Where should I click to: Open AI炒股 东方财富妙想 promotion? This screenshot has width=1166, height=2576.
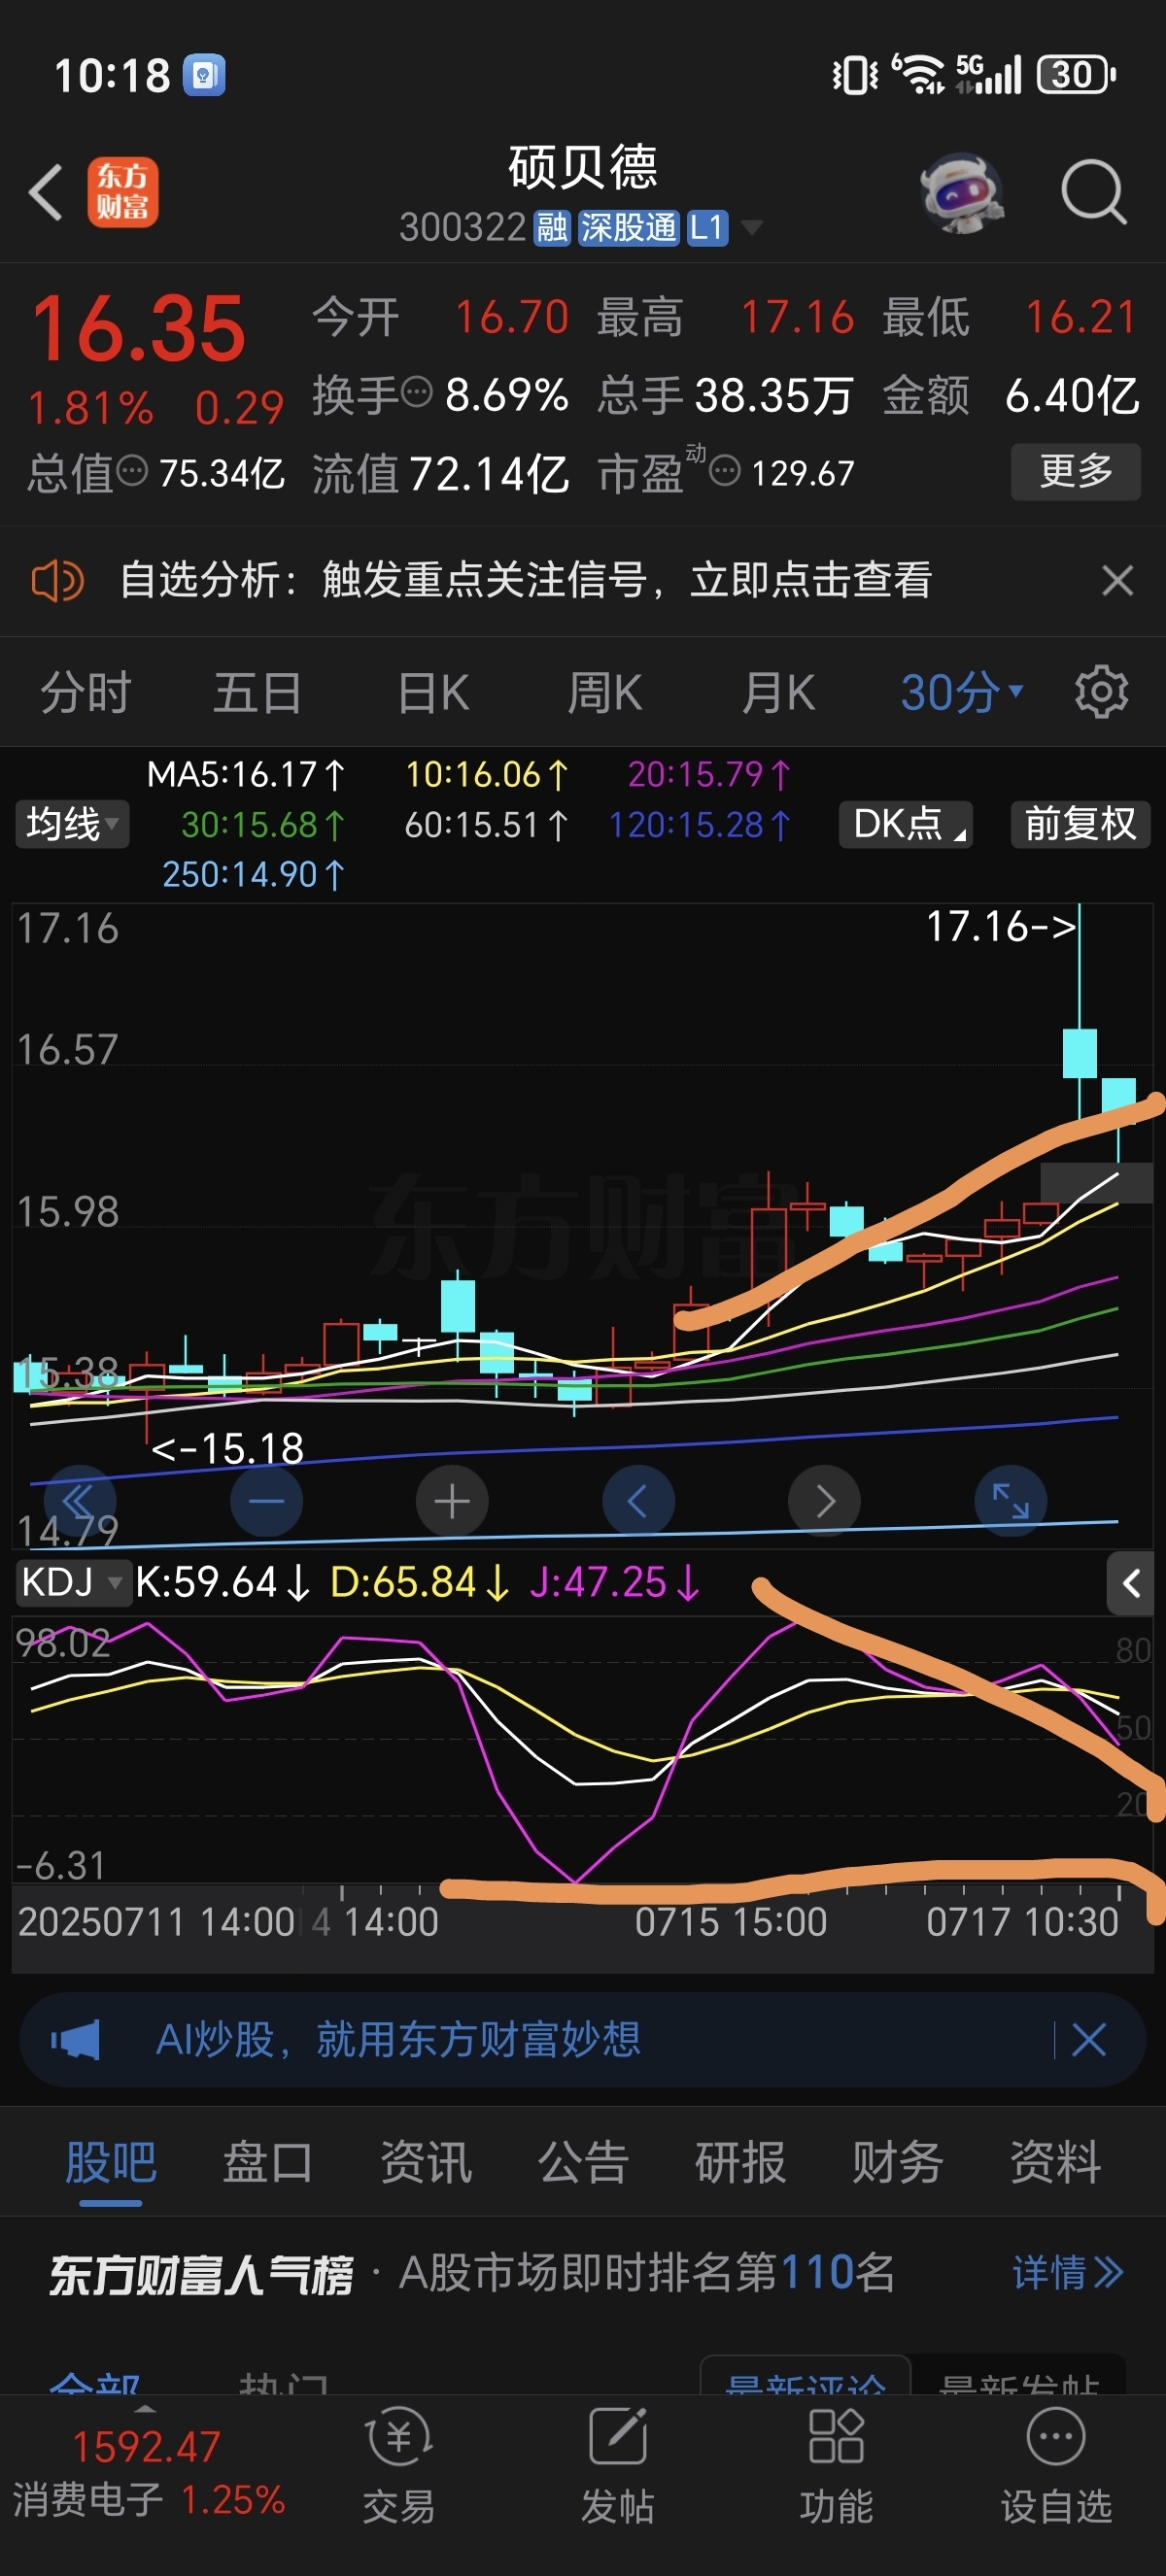(397, 2040)
